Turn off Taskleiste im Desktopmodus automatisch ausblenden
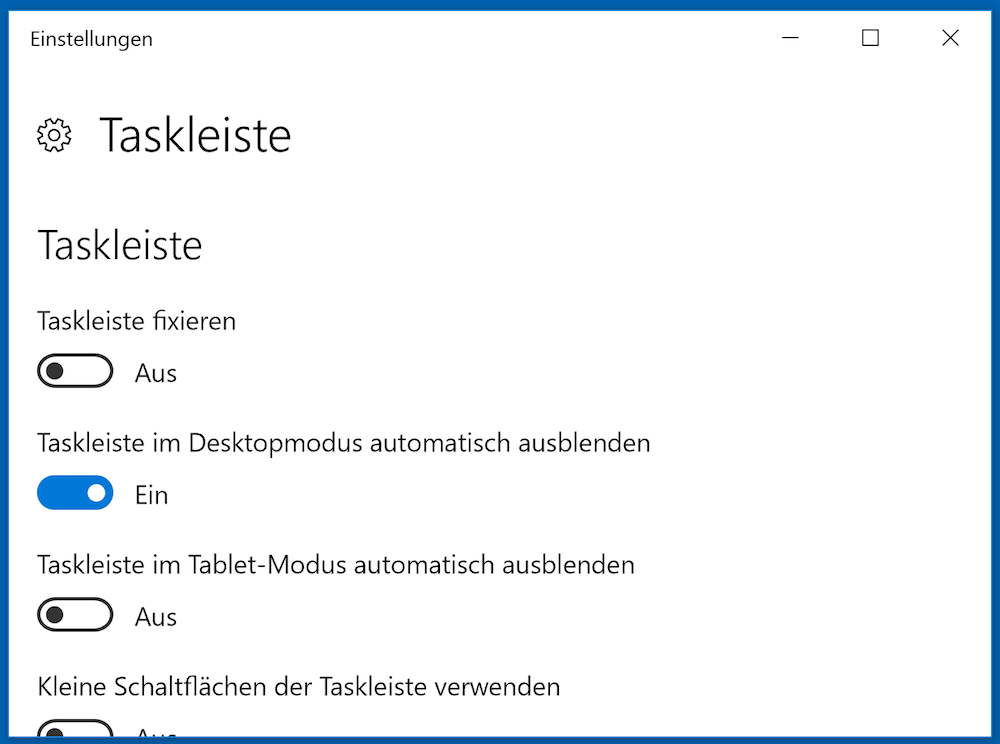This screenshot has height=744, width=1000. point(75,493)
